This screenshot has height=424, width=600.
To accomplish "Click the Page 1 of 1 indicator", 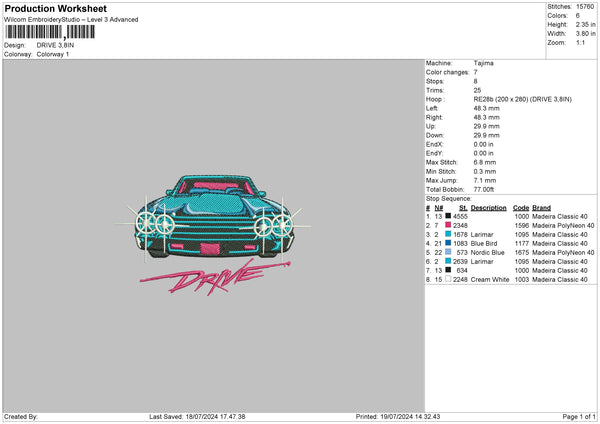I will pyautogui.click(x=579, y=416).
